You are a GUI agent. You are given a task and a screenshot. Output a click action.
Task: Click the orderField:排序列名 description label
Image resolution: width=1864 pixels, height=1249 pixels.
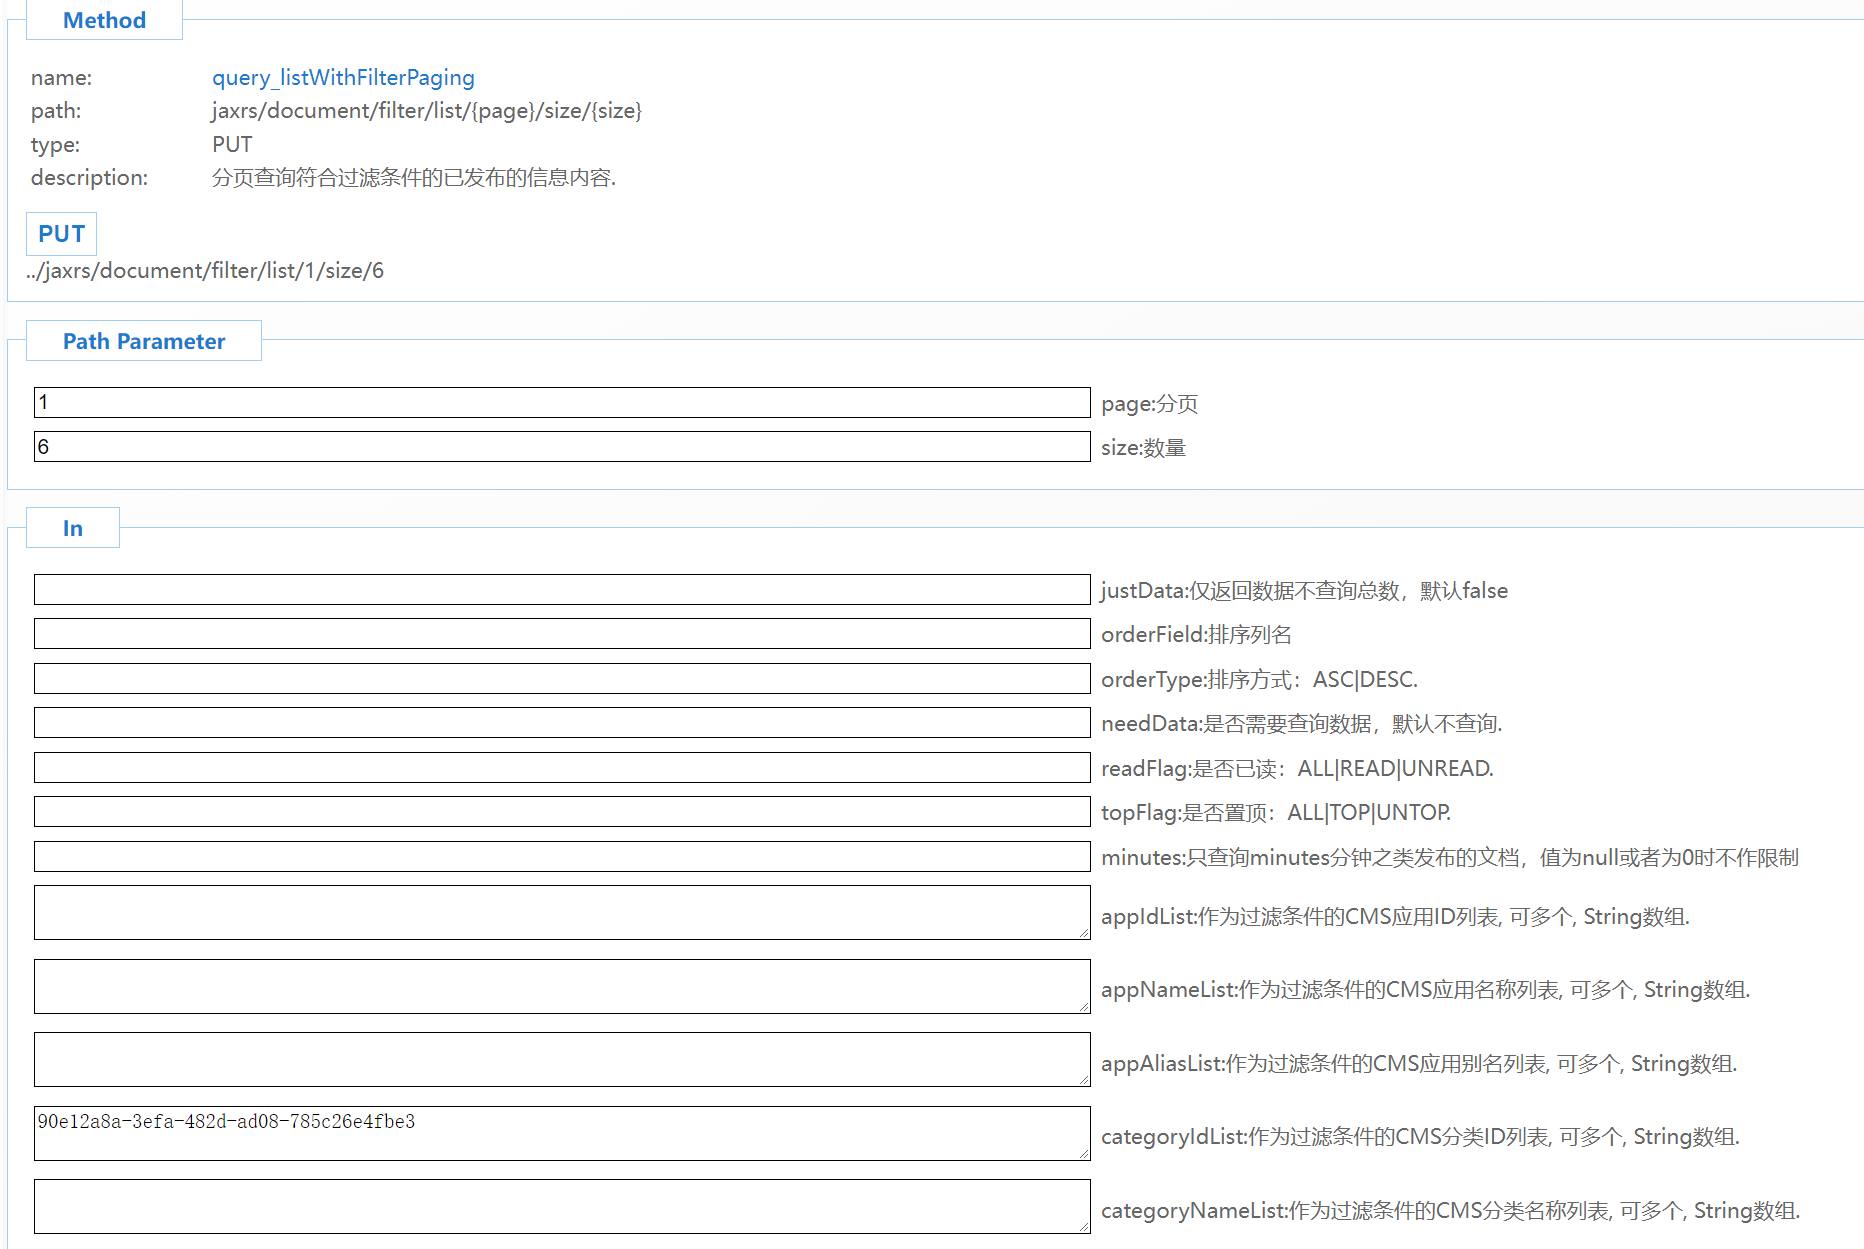[1196, 635]
